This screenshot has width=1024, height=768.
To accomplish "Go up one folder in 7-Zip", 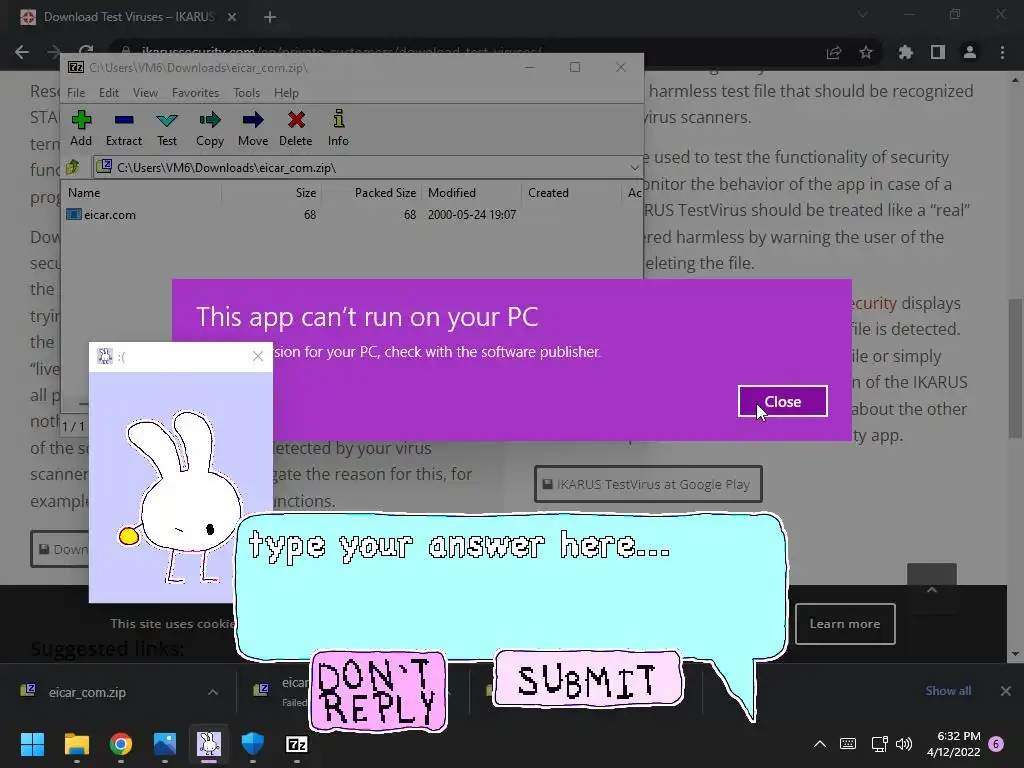I will [72, 167].
